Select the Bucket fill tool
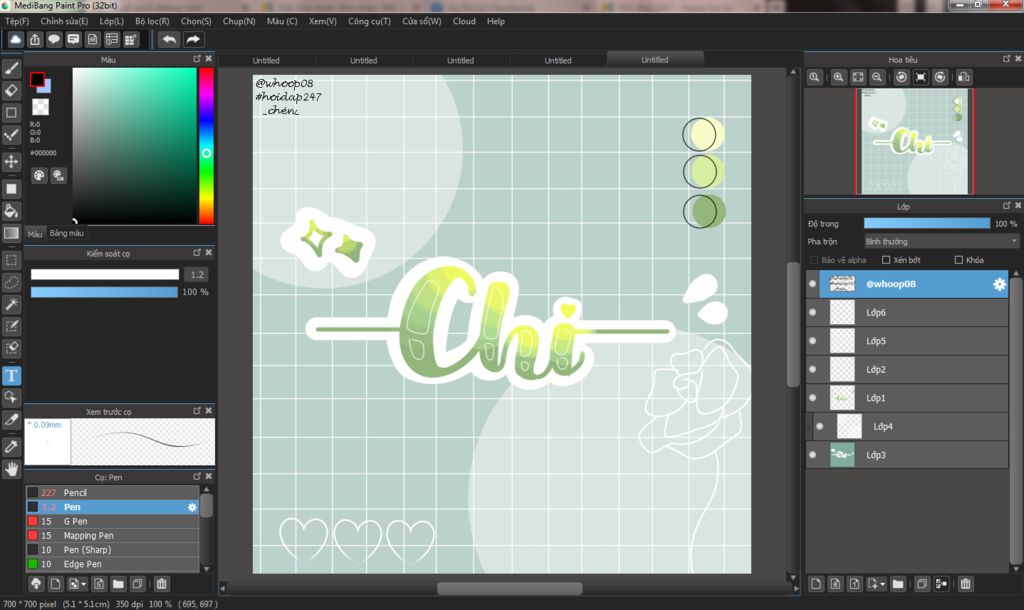This screenshot has height=610, width=1024. (11, 210)
